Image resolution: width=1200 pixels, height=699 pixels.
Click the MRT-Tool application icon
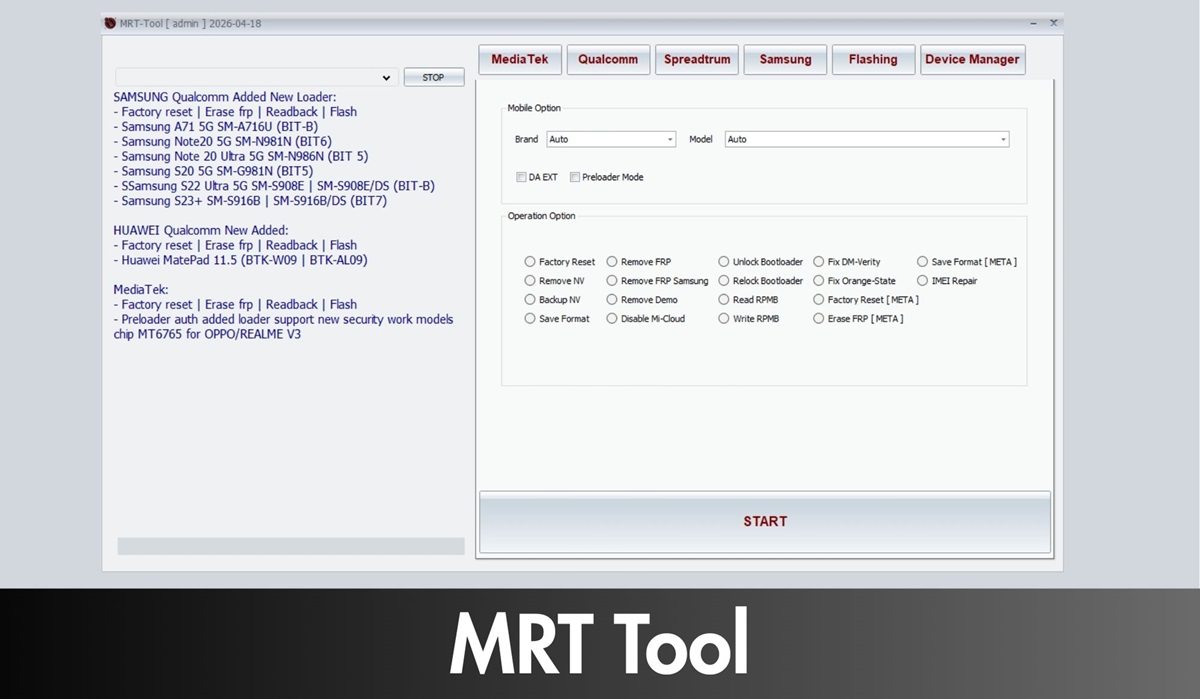pyautogui.click(x=110, y=22)
